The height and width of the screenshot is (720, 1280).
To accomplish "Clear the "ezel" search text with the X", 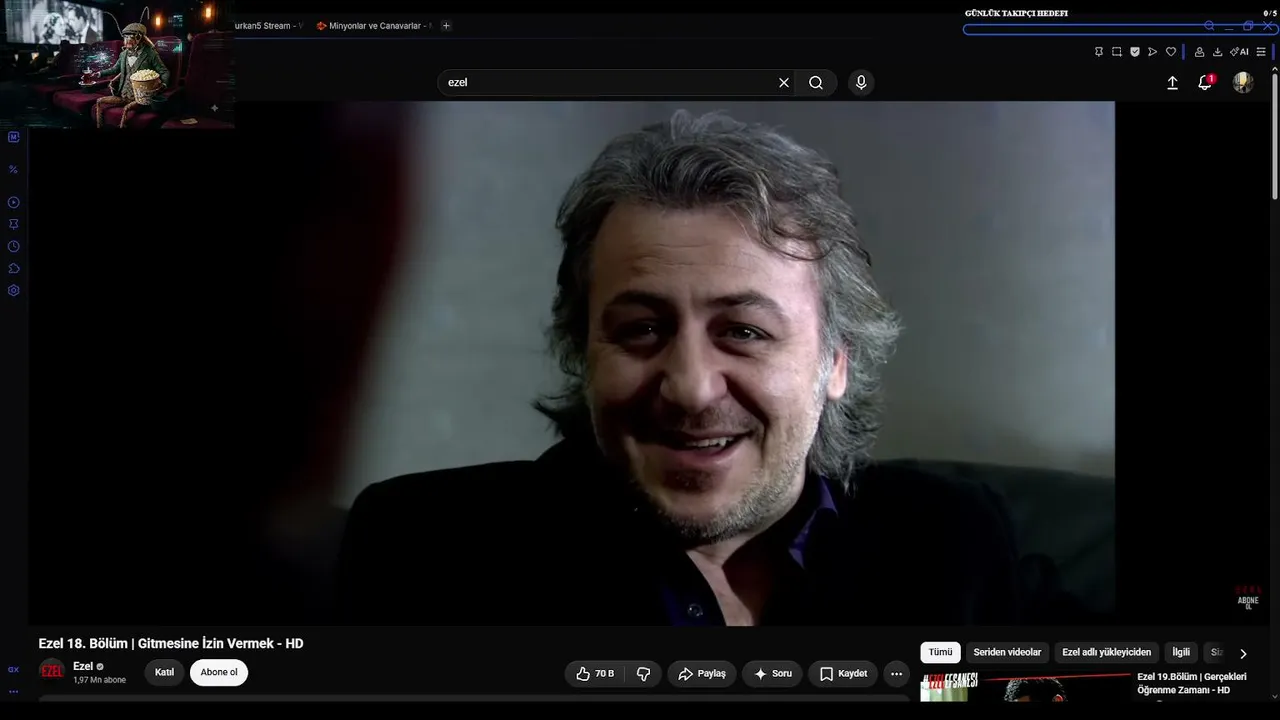I will [x=784, y=83].
